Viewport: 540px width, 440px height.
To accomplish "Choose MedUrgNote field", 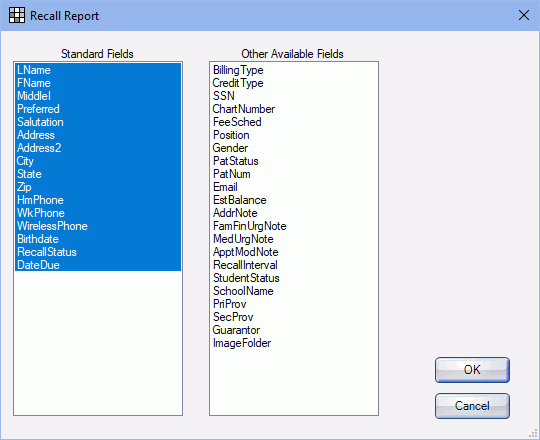I will click(294, 239).
